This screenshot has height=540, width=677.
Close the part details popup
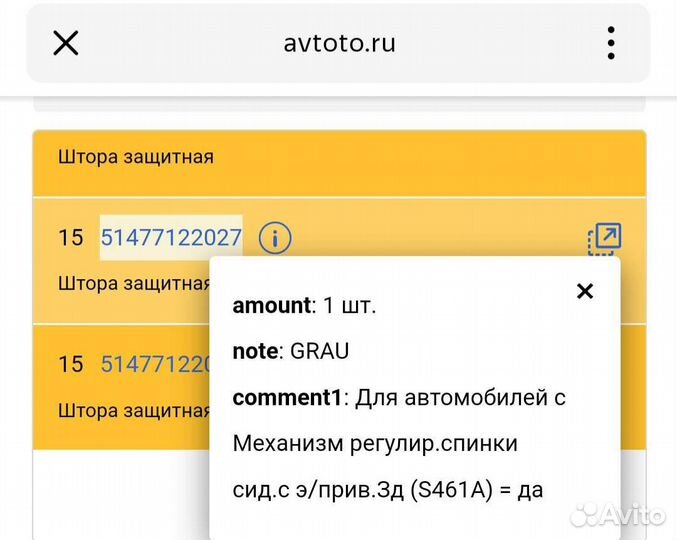[x=585, y=291]
